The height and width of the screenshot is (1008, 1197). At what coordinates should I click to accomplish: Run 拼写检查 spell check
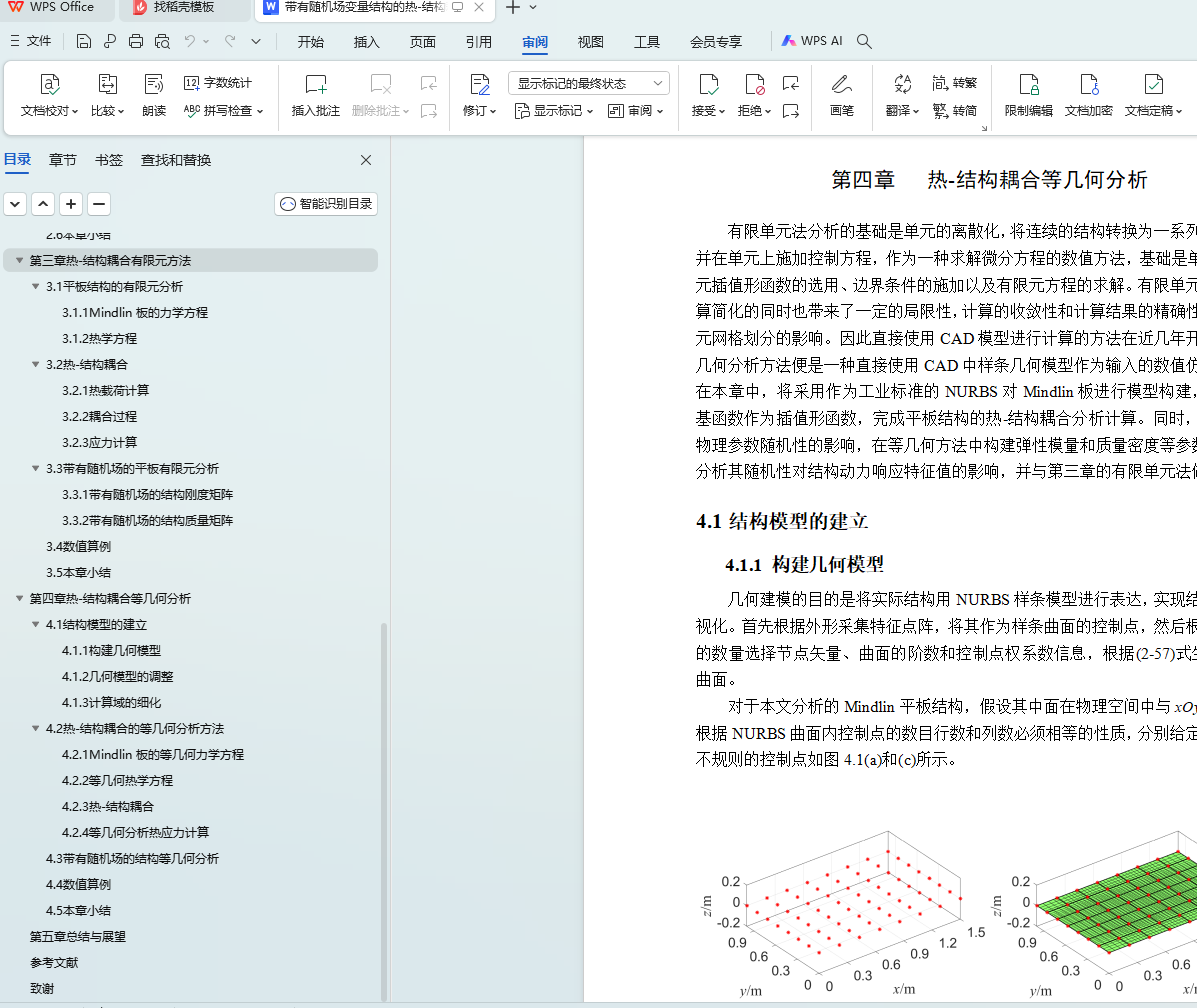[223, 111]
